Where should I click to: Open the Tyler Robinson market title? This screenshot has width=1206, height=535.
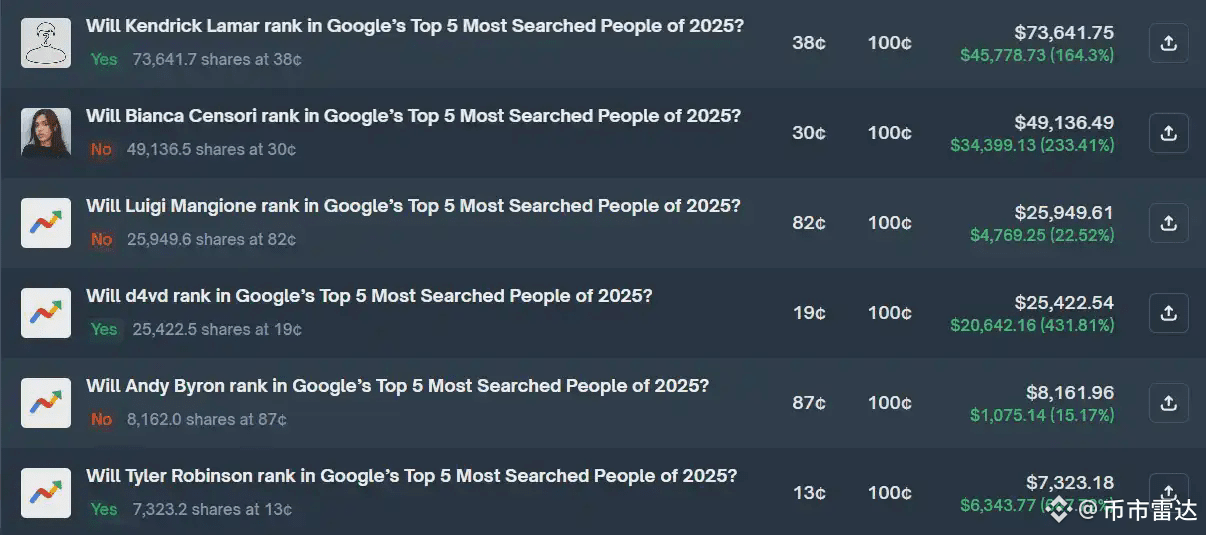[411, 476]
